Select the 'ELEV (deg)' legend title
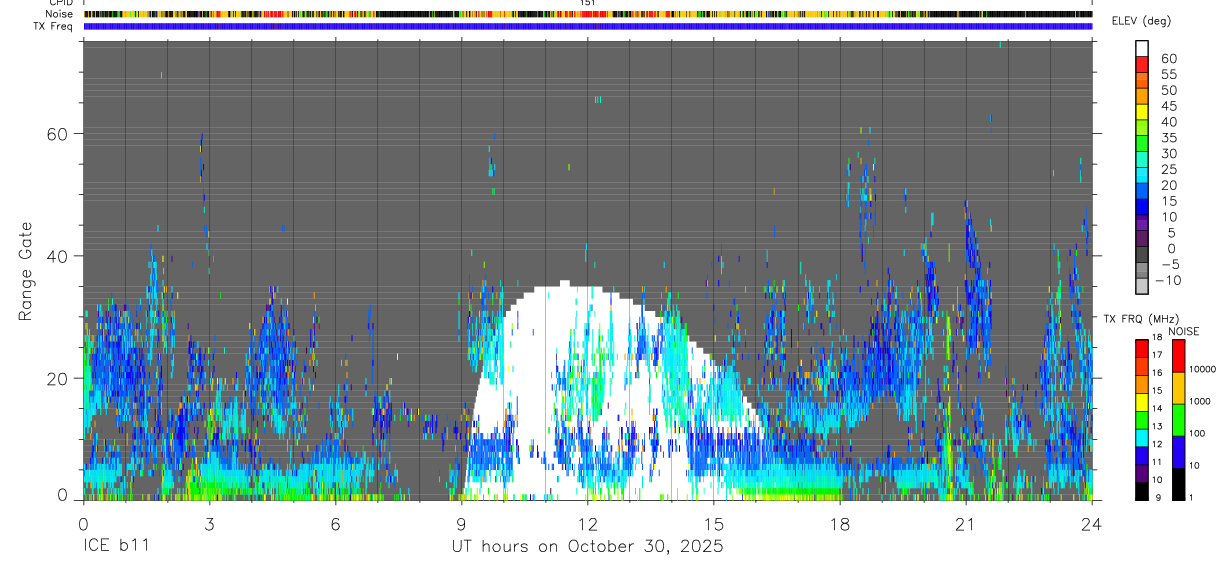This screenshot has width=1228, height=567. [1142, 21]
